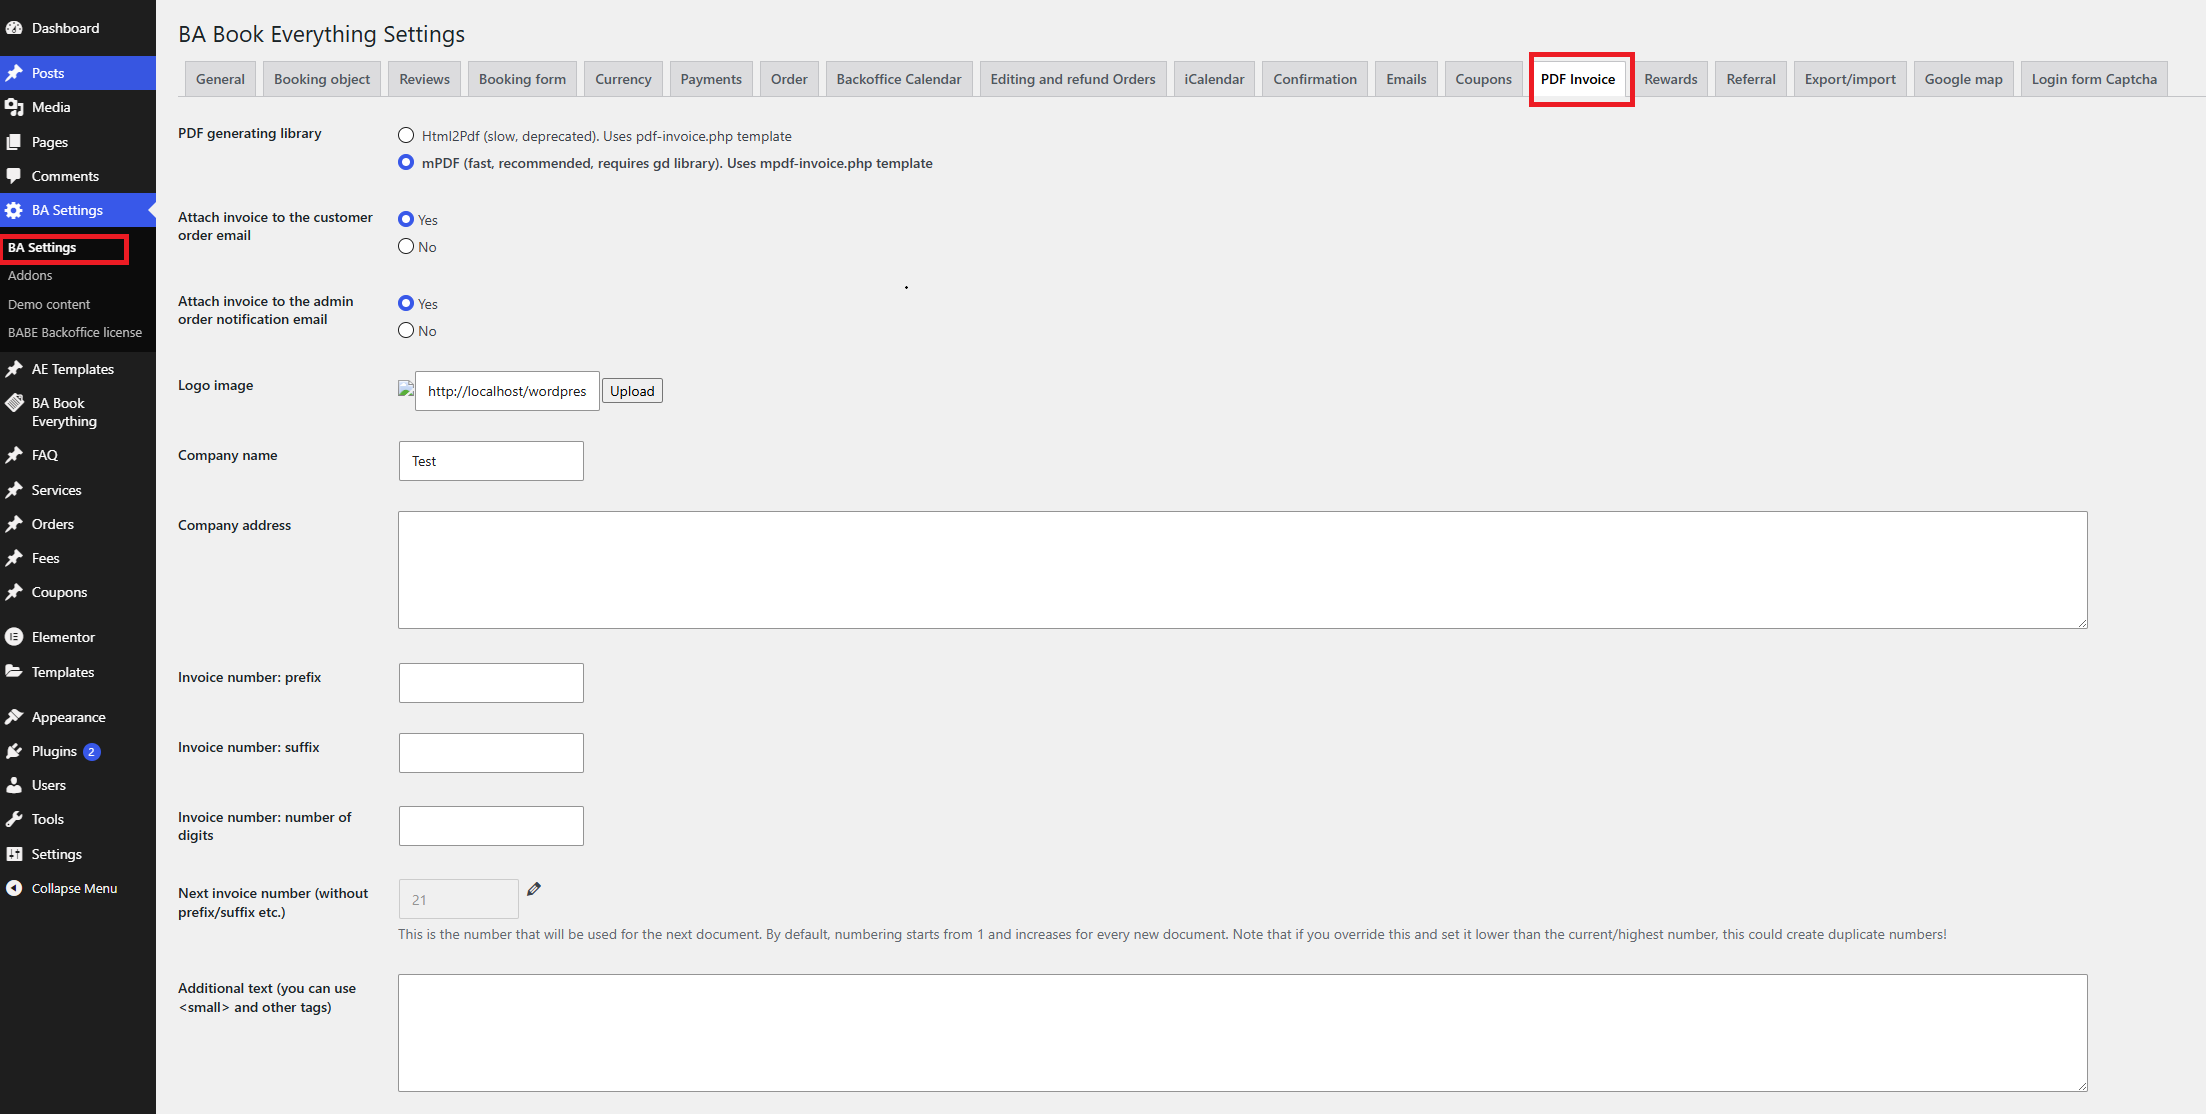Viewport: 2206px width, 1114px height.
Task: Open the Google map tab
Action: pos(1963,79)
